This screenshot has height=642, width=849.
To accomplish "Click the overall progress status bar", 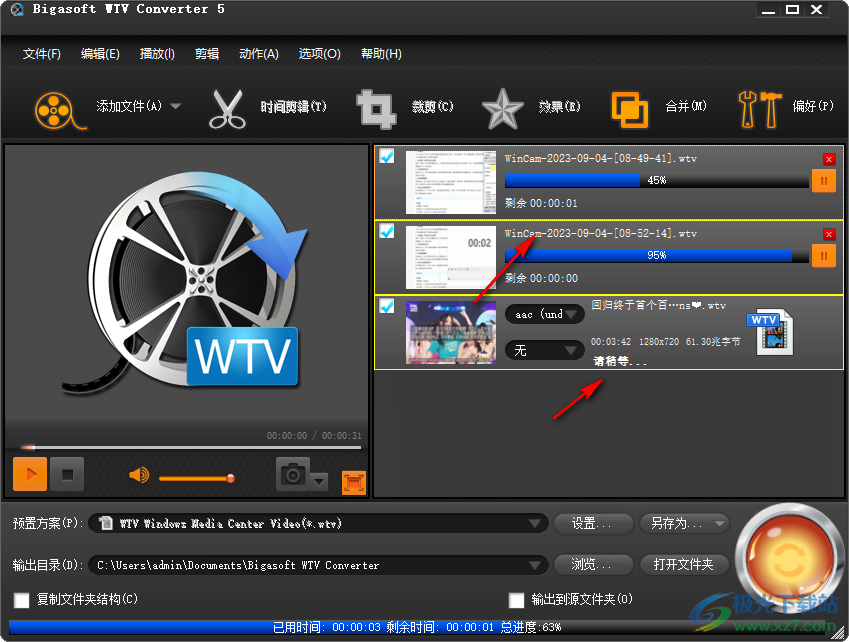I will pyautogui.click(x=417, y=627).
